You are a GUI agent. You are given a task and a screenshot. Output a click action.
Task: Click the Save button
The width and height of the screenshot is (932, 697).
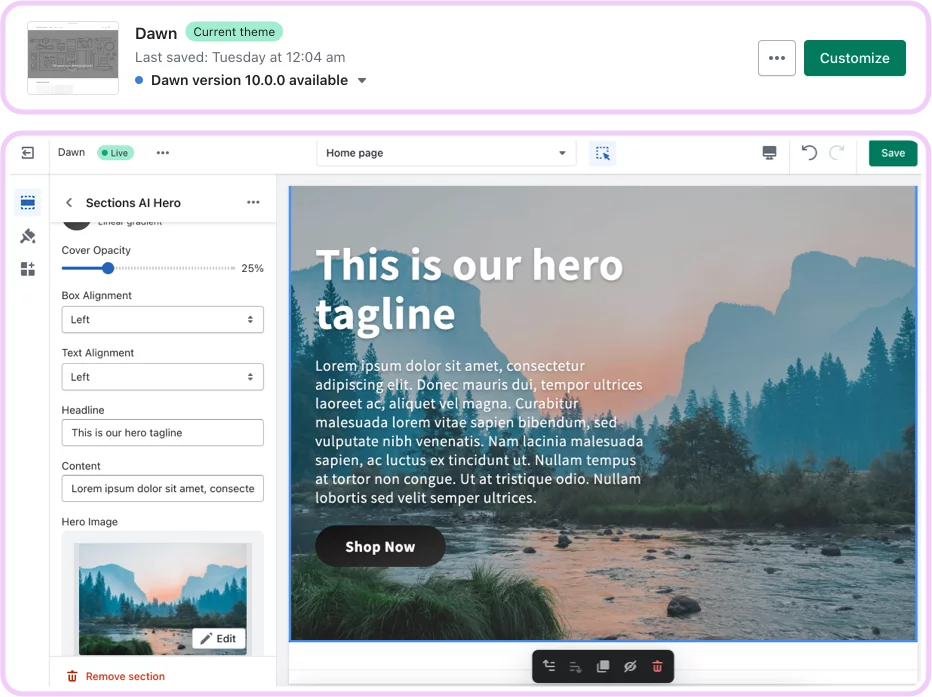click(892, 153)
